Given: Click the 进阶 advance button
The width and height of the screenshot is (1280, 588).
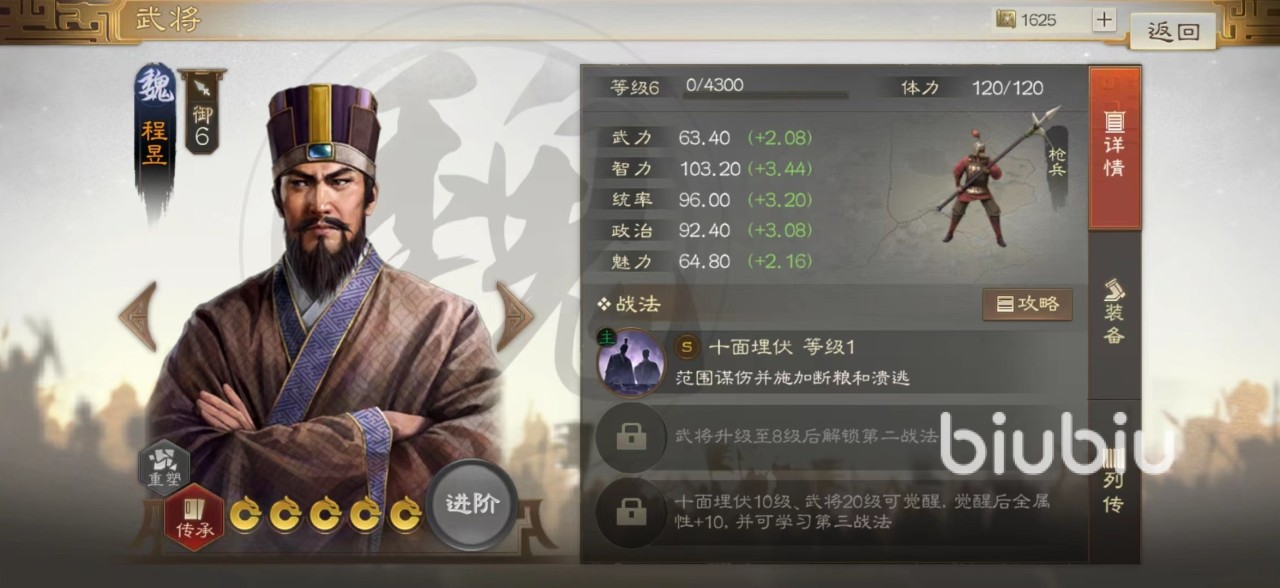Looking at the screenshot, I should [471, 504].
